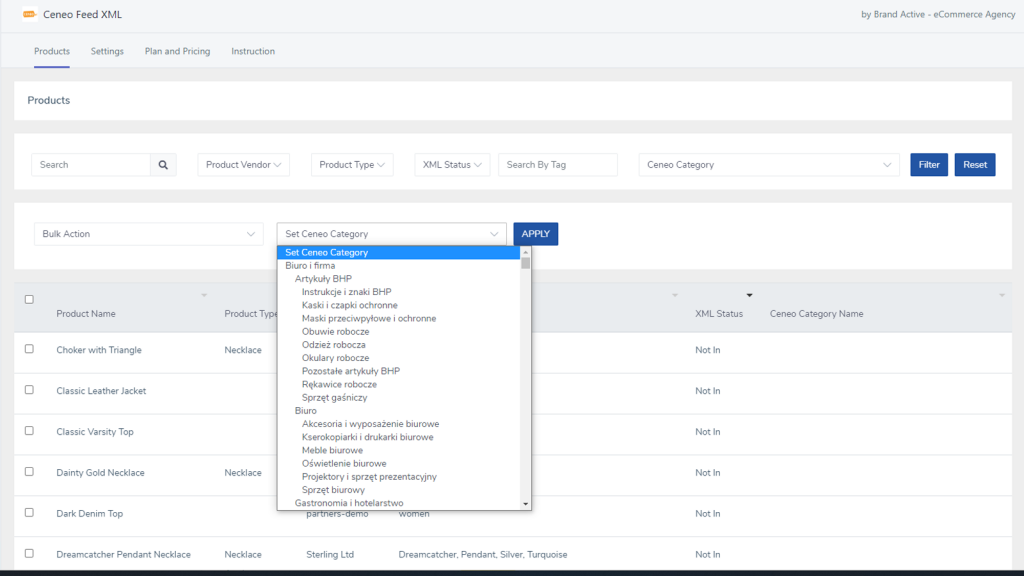Click the category list scrollbar thumb
Image resolution: width=1024 pixels, height=576 pixels.
(526, 264)
